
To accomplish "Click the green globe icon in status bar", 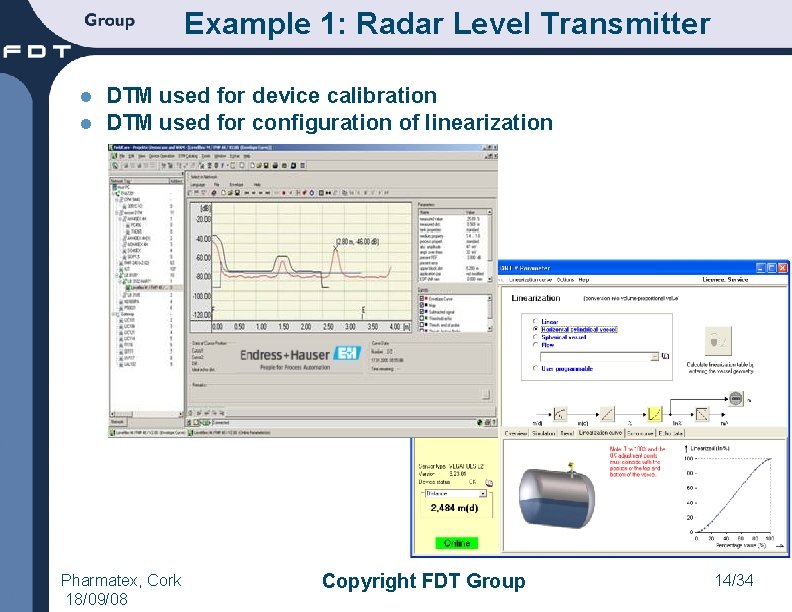I will 480,422.
